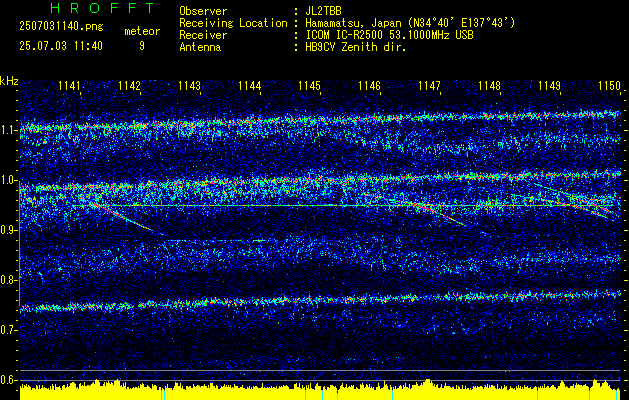Image resolution: width=629 pixels, height=400 pixels.
Task: Click the 1144 time axis marker
Action: (x=250, y=86)
